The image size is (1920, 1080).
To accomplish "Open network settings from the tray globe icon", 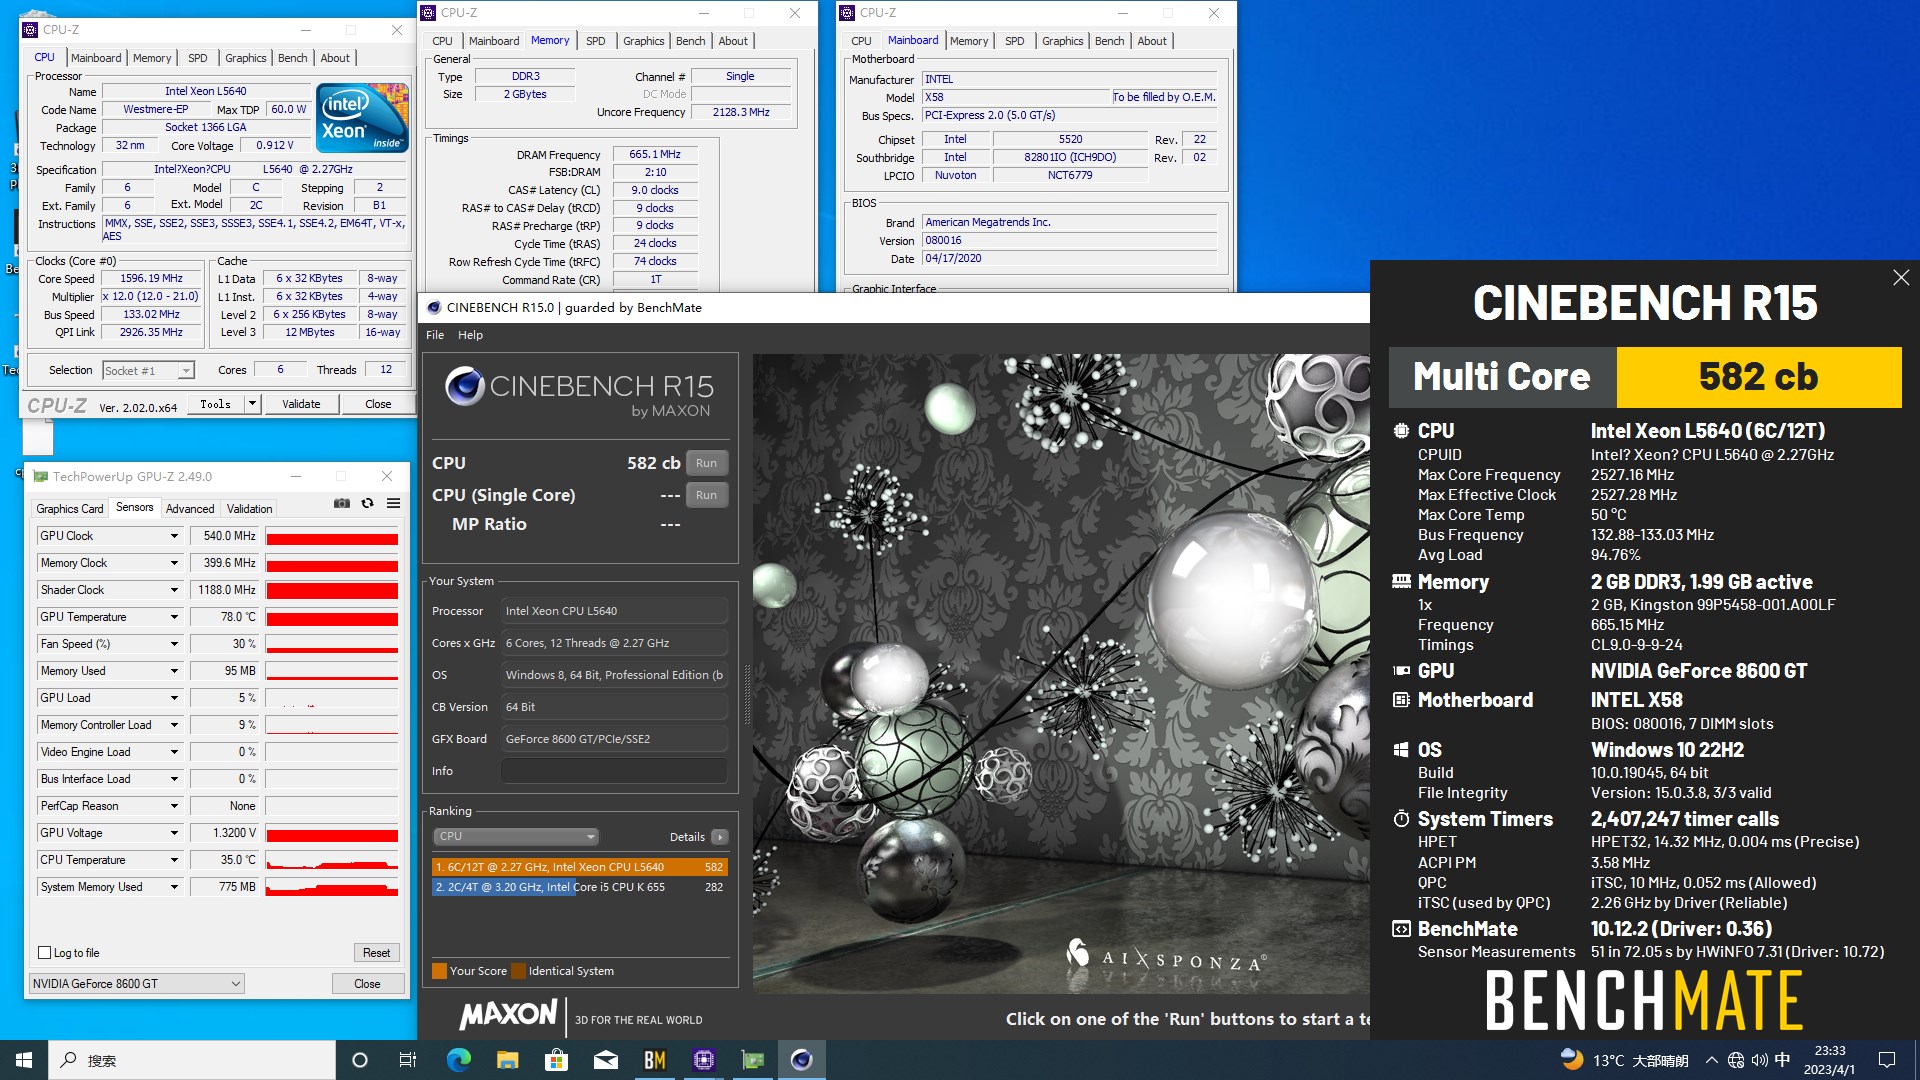I will (1735, 1060).
